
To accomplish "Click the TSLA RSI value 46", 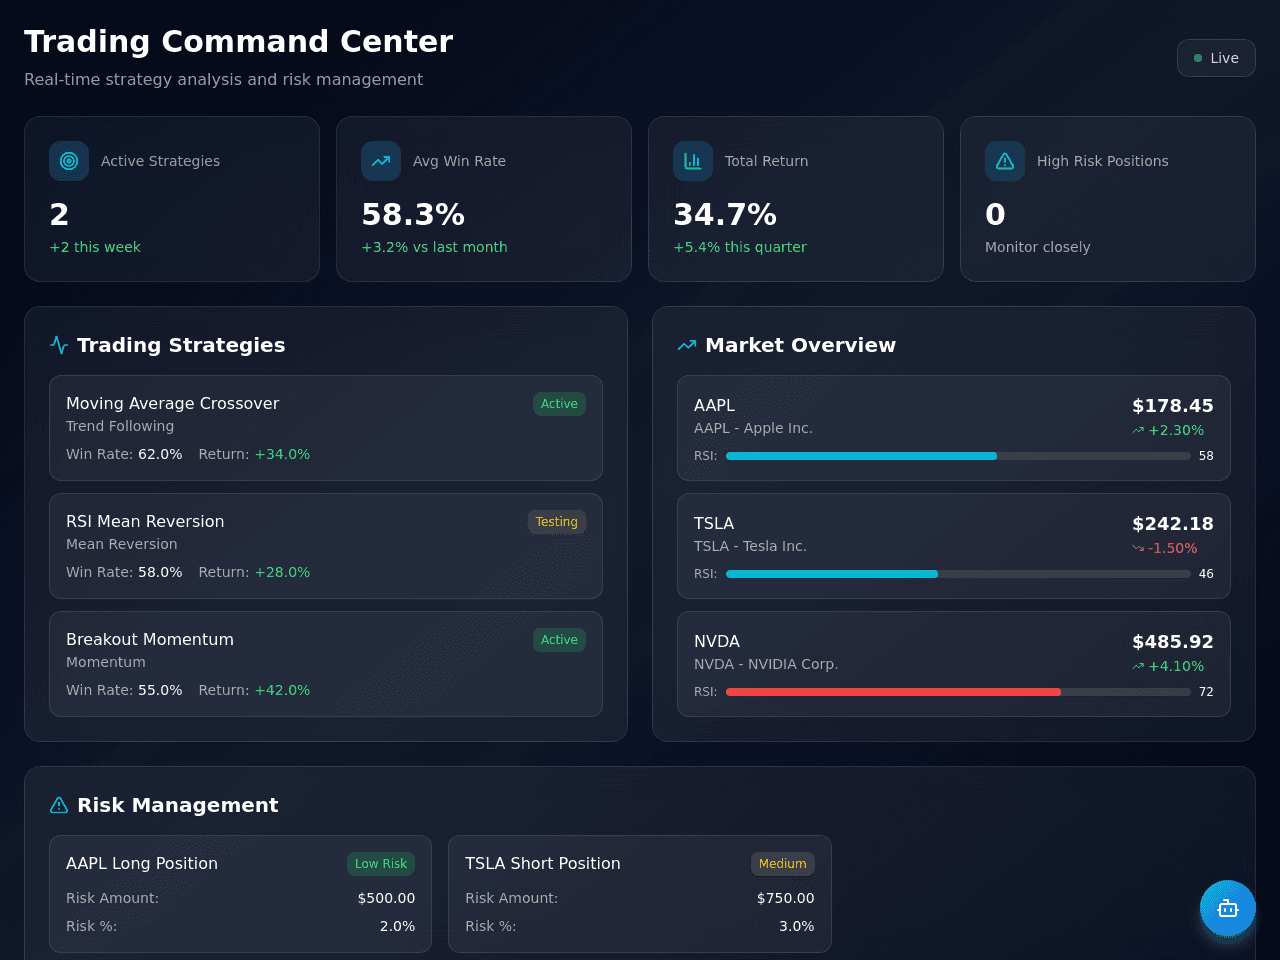I will coord(1206,574).
